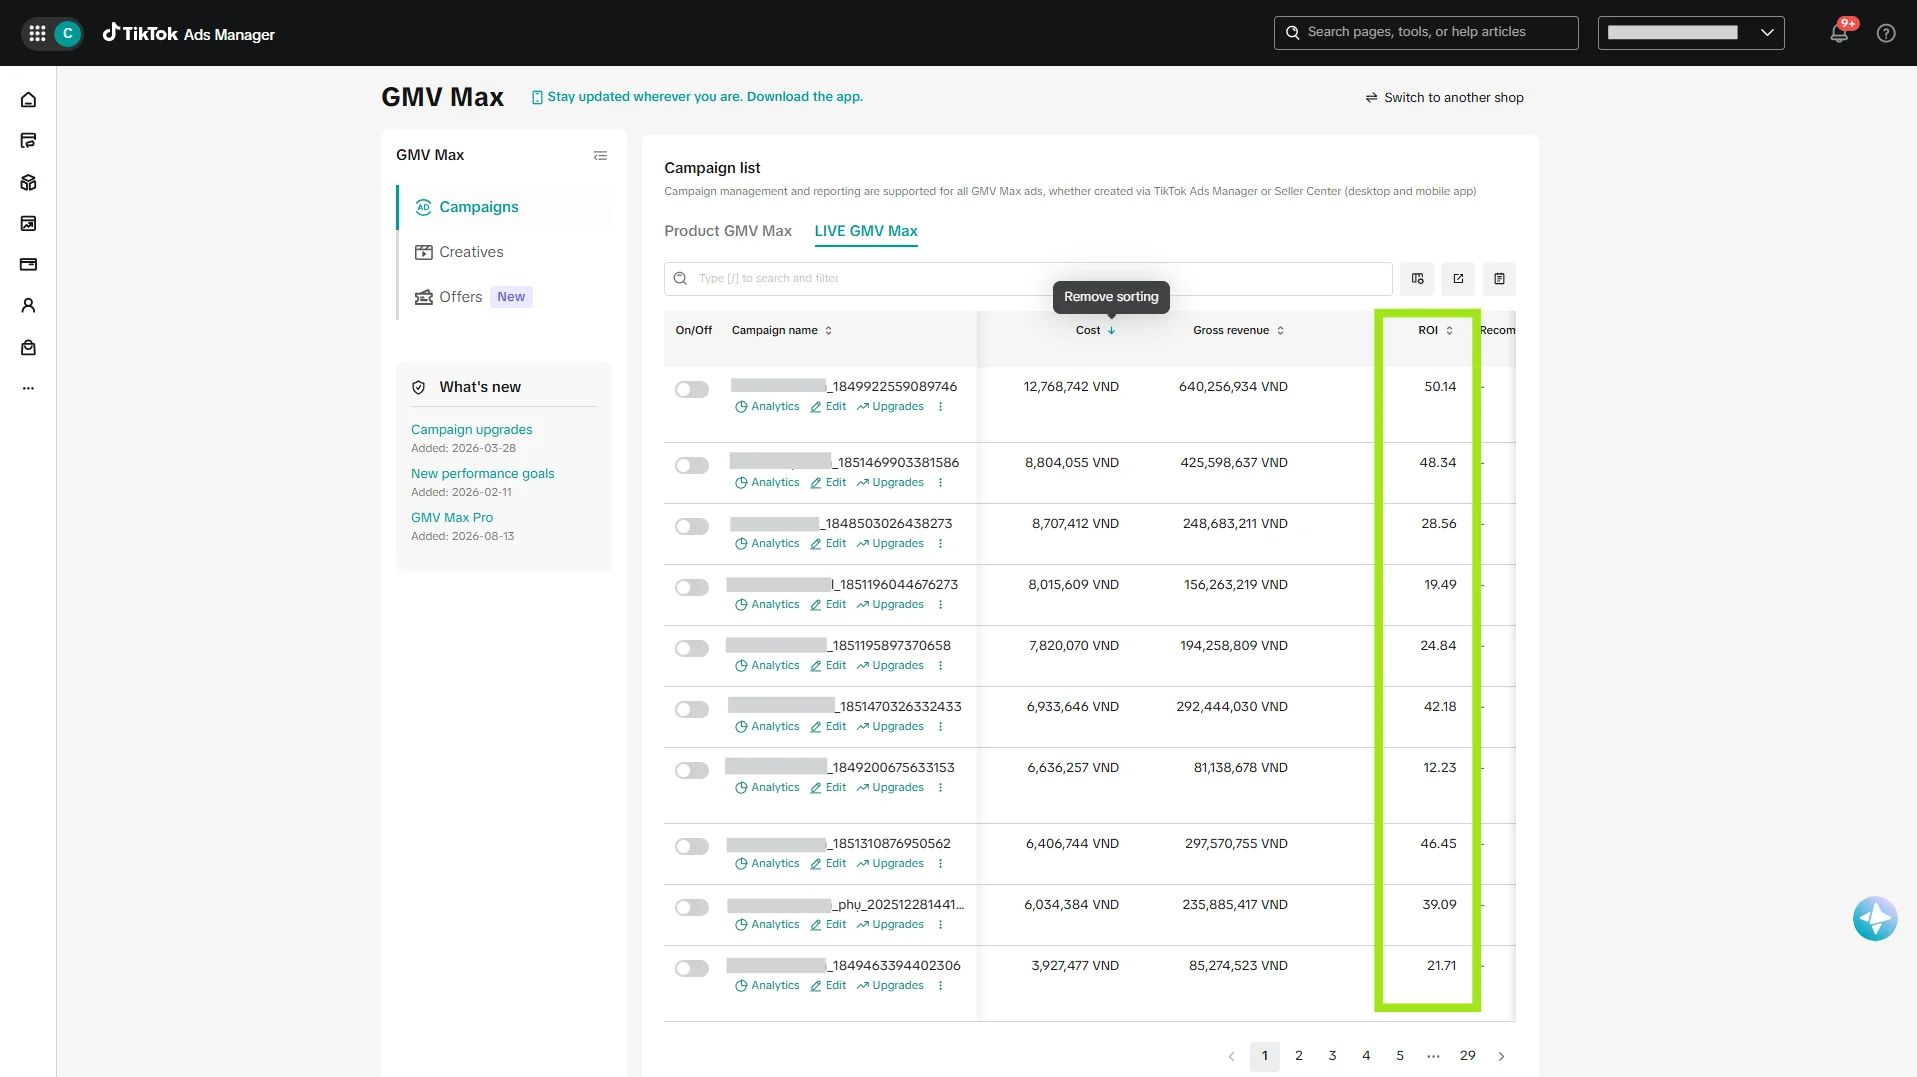This screenshot has width=1917, height=1077.
Task: Open the apps grid menu icon
Action: coord(37,33)
